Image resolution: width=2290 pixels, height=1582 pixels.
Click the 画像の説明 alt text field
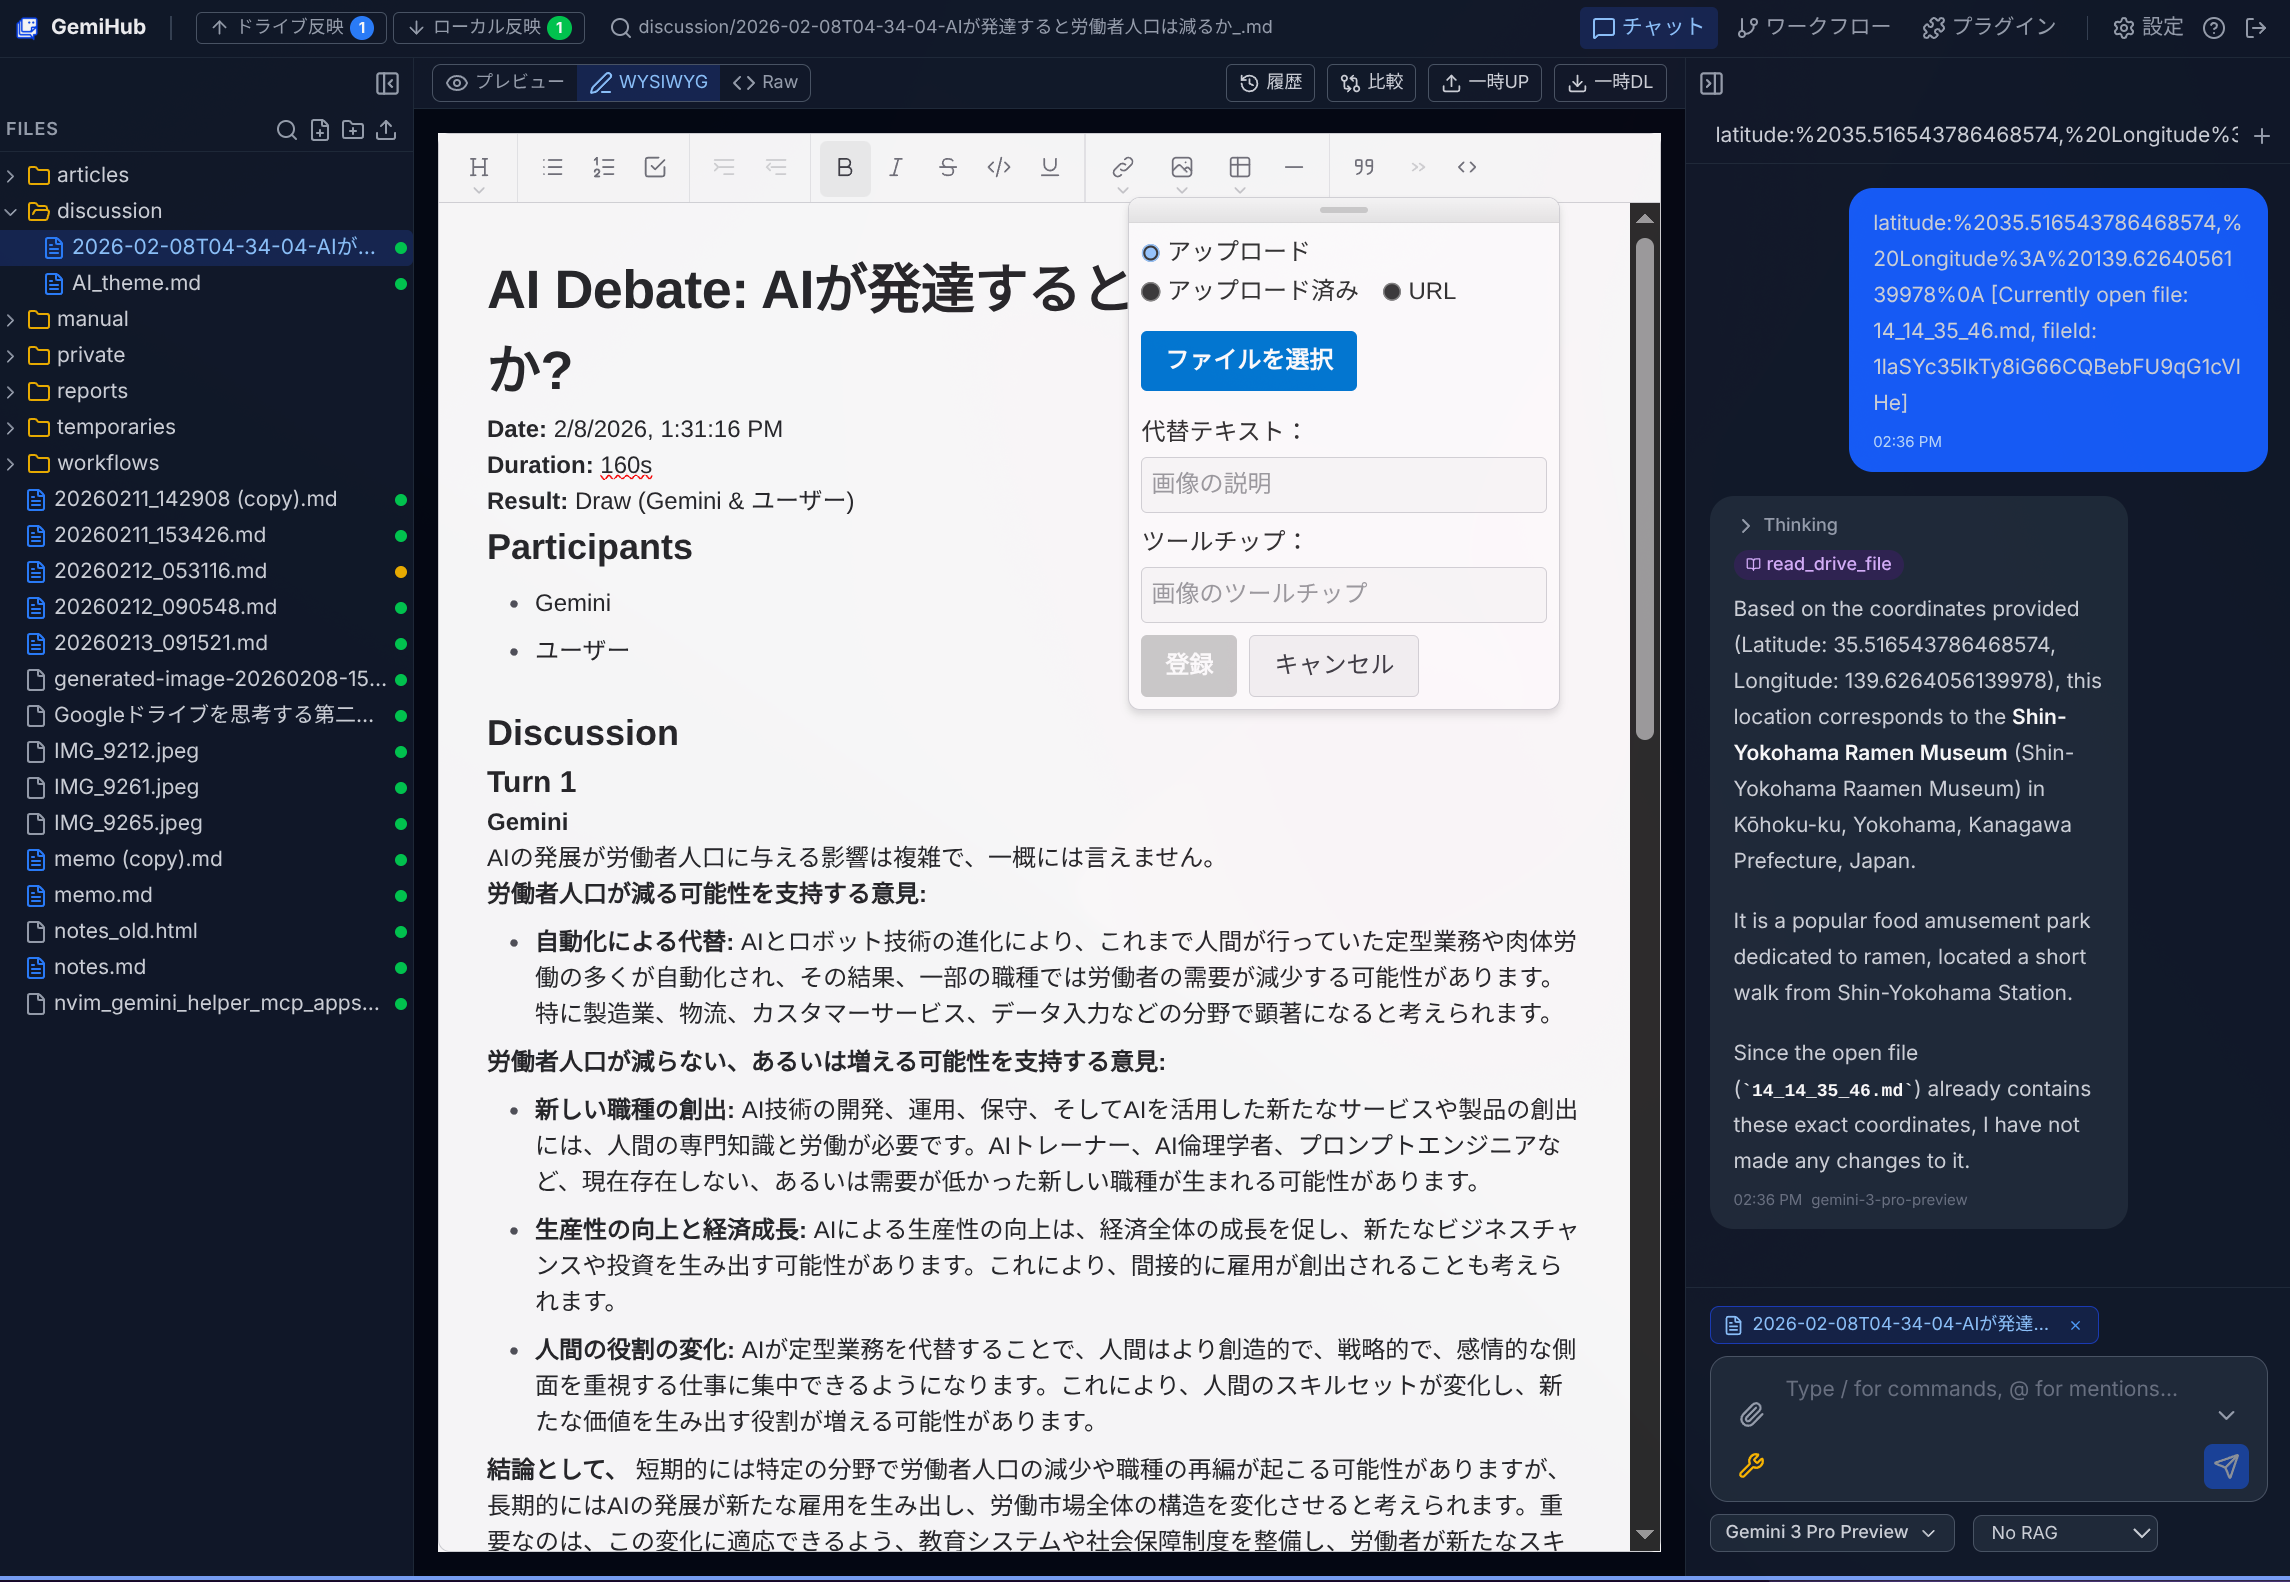[x=1343, y=484]
